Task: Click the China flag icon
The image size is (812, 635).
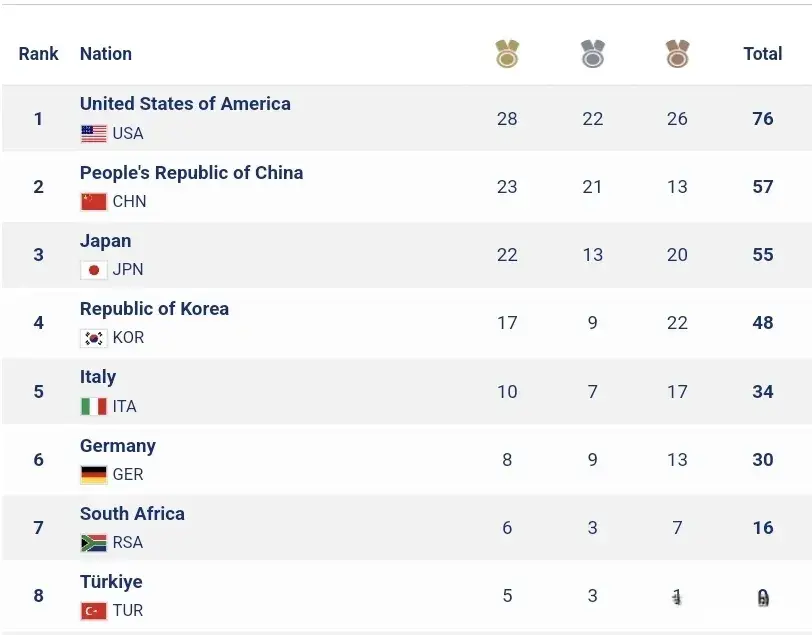Action: (94, 201)
